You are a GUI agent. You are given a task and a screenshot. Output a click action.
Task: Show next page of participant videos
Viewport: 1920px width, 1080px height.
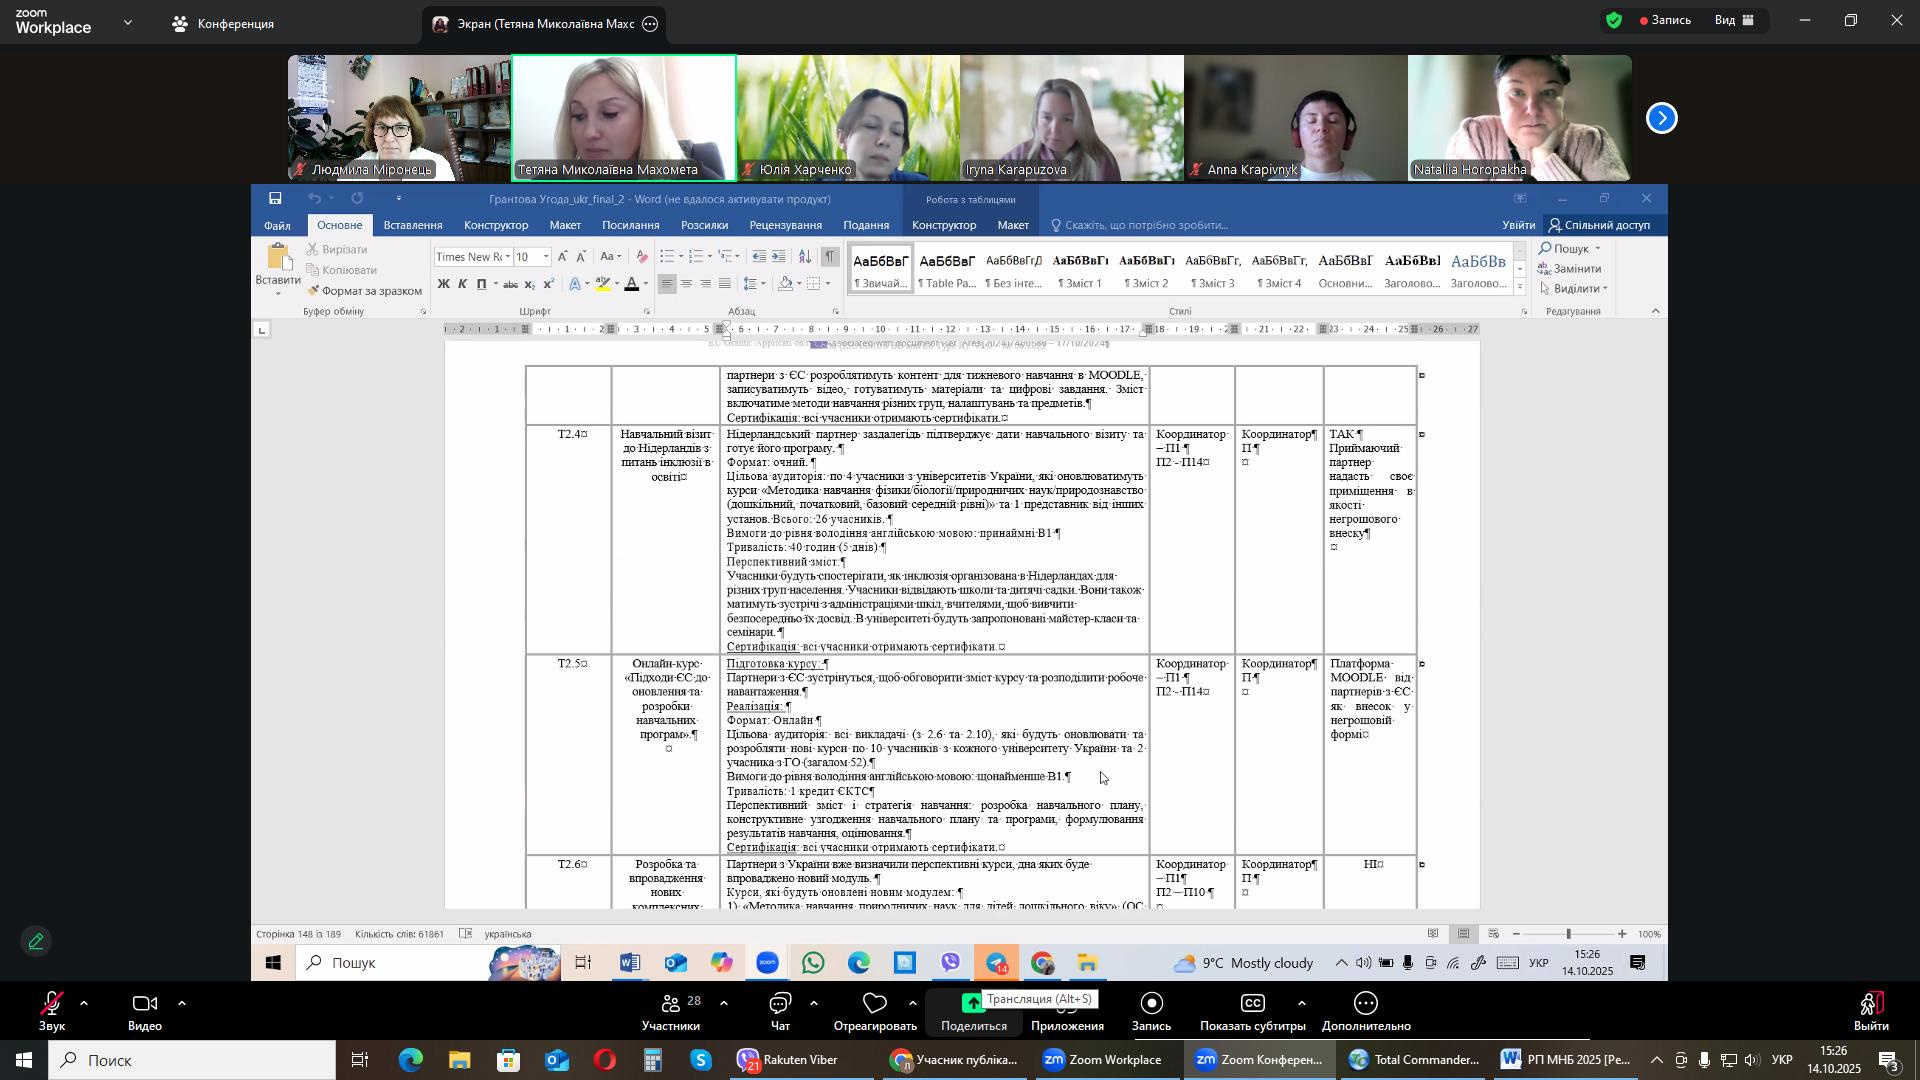tap(1662, 118)
